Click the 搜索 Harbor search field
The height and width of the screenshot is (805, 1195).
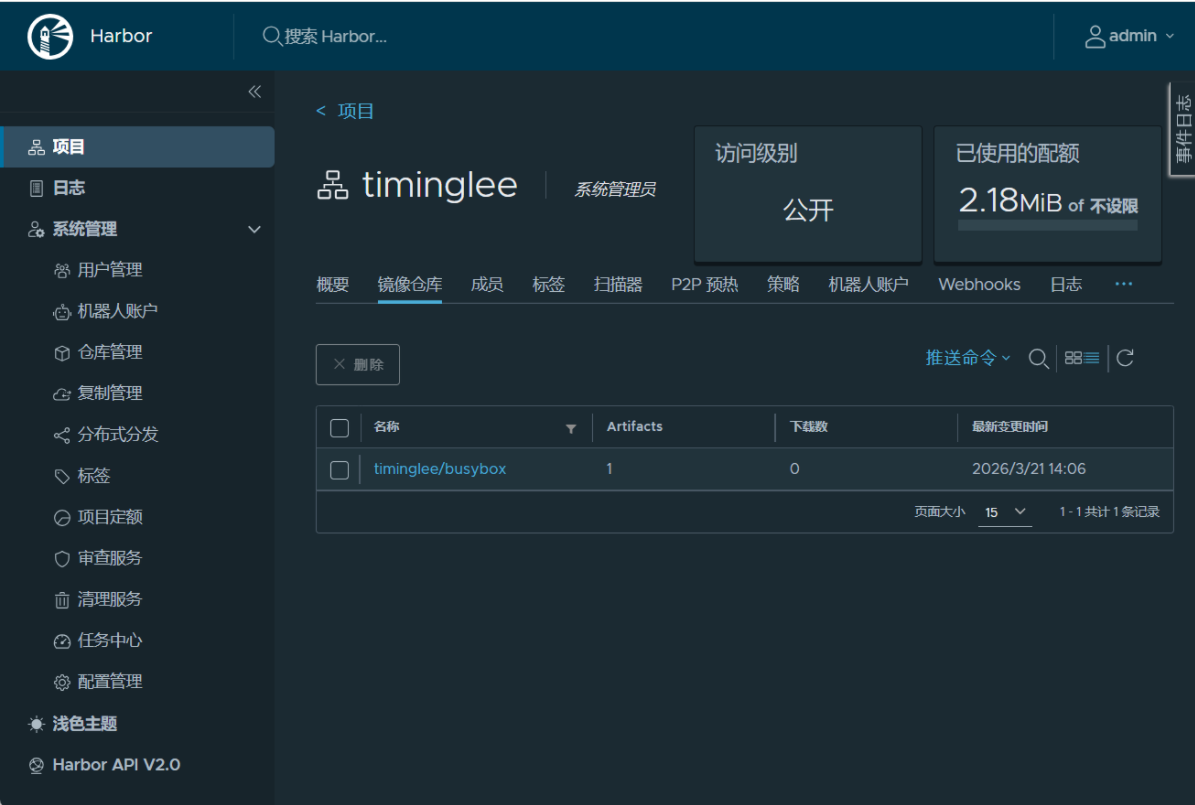coord(335,36)
